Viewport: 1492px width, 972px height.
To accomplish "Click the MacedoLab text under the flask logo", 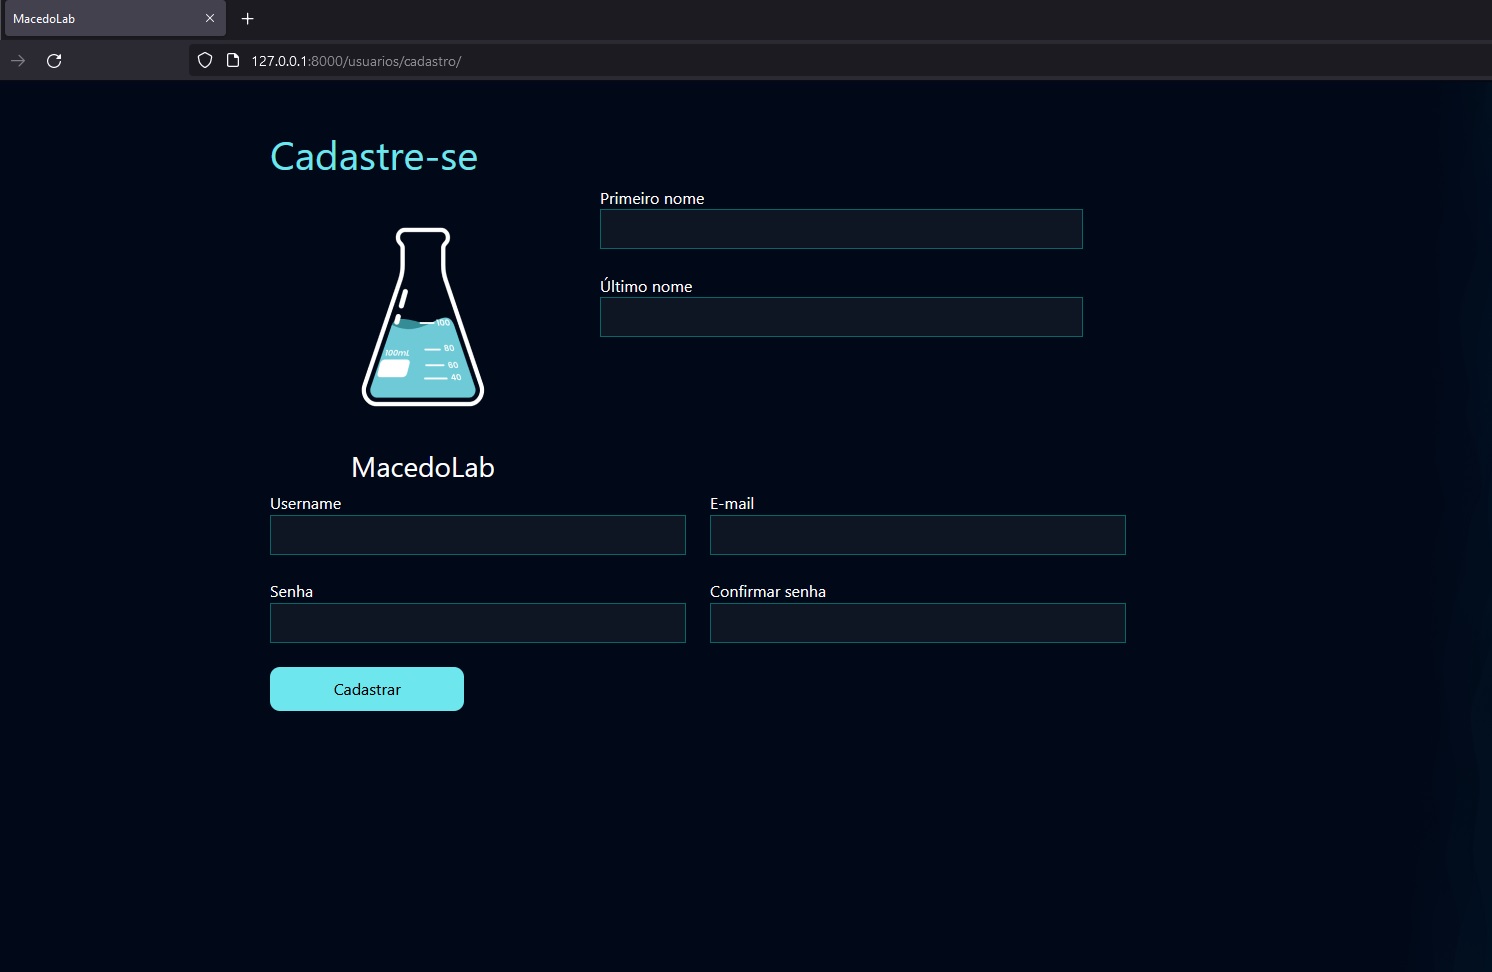I will pyautogui.click(x=422, y=467).
